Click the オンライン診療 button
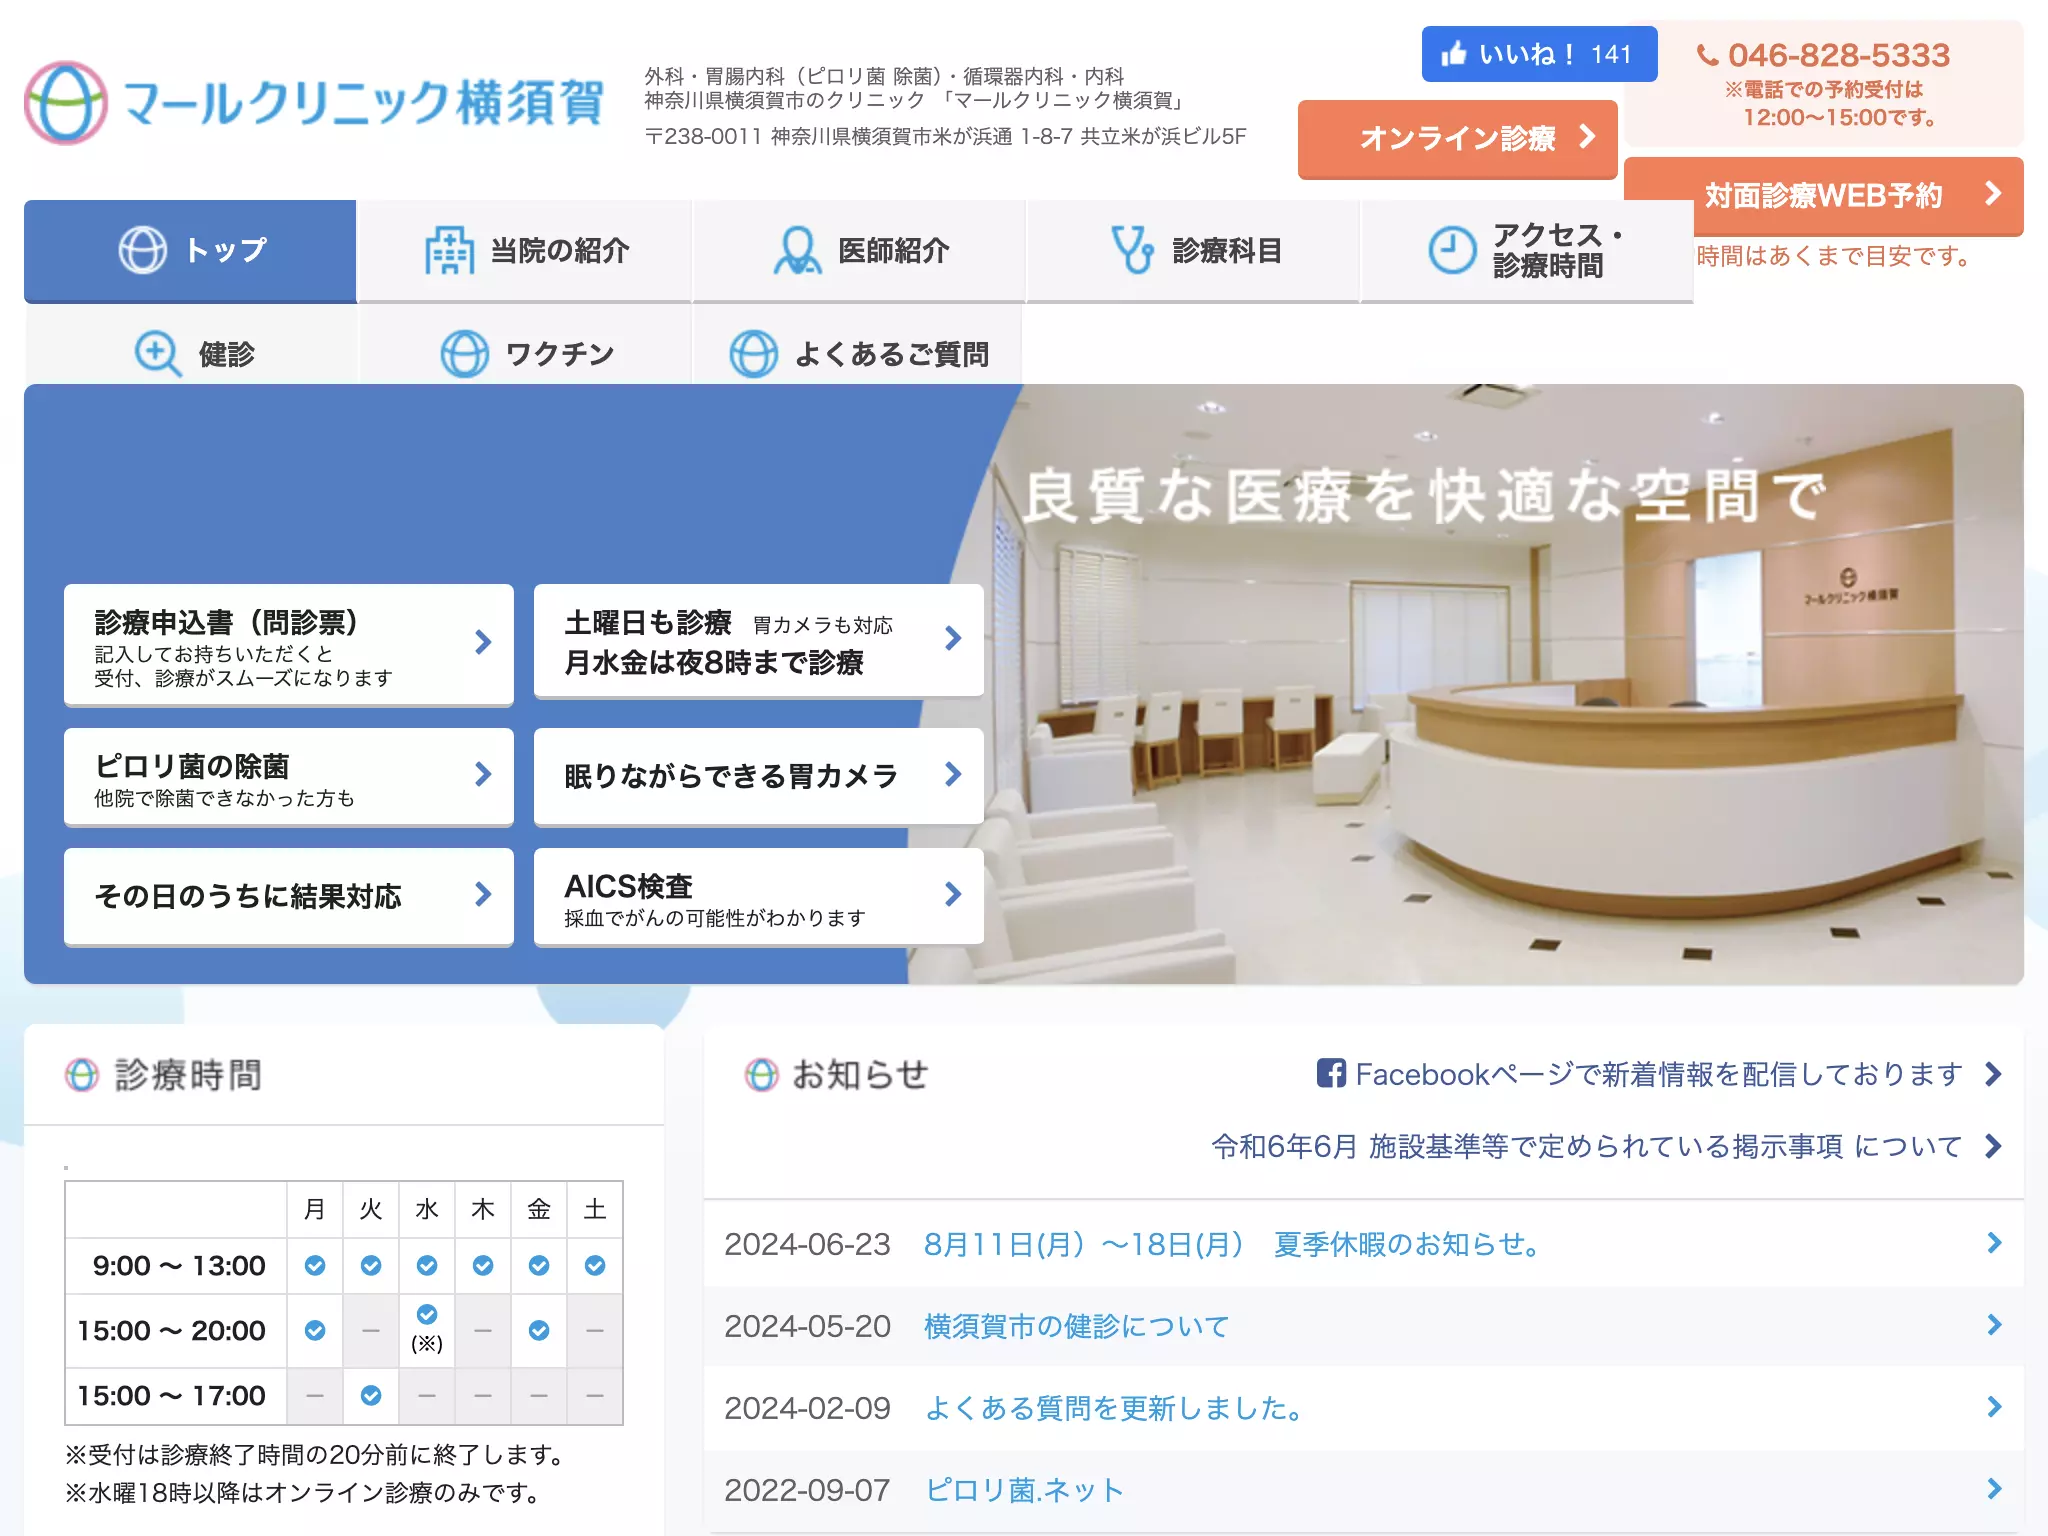Viewport: 2048px width, 1536px height. [x=1458, y=138]
